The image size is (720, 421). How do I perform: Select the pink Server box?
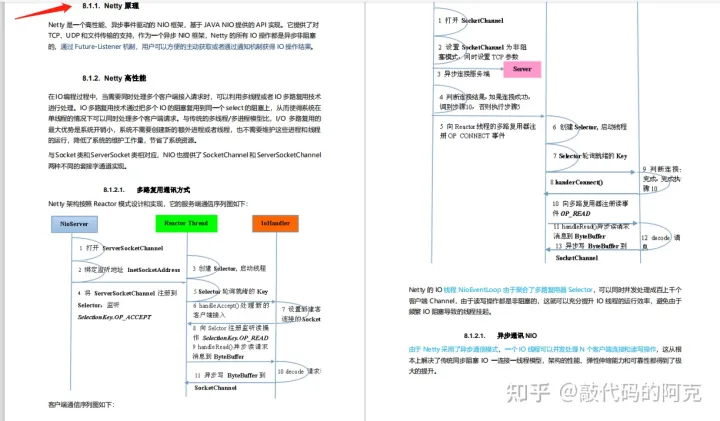522,69
